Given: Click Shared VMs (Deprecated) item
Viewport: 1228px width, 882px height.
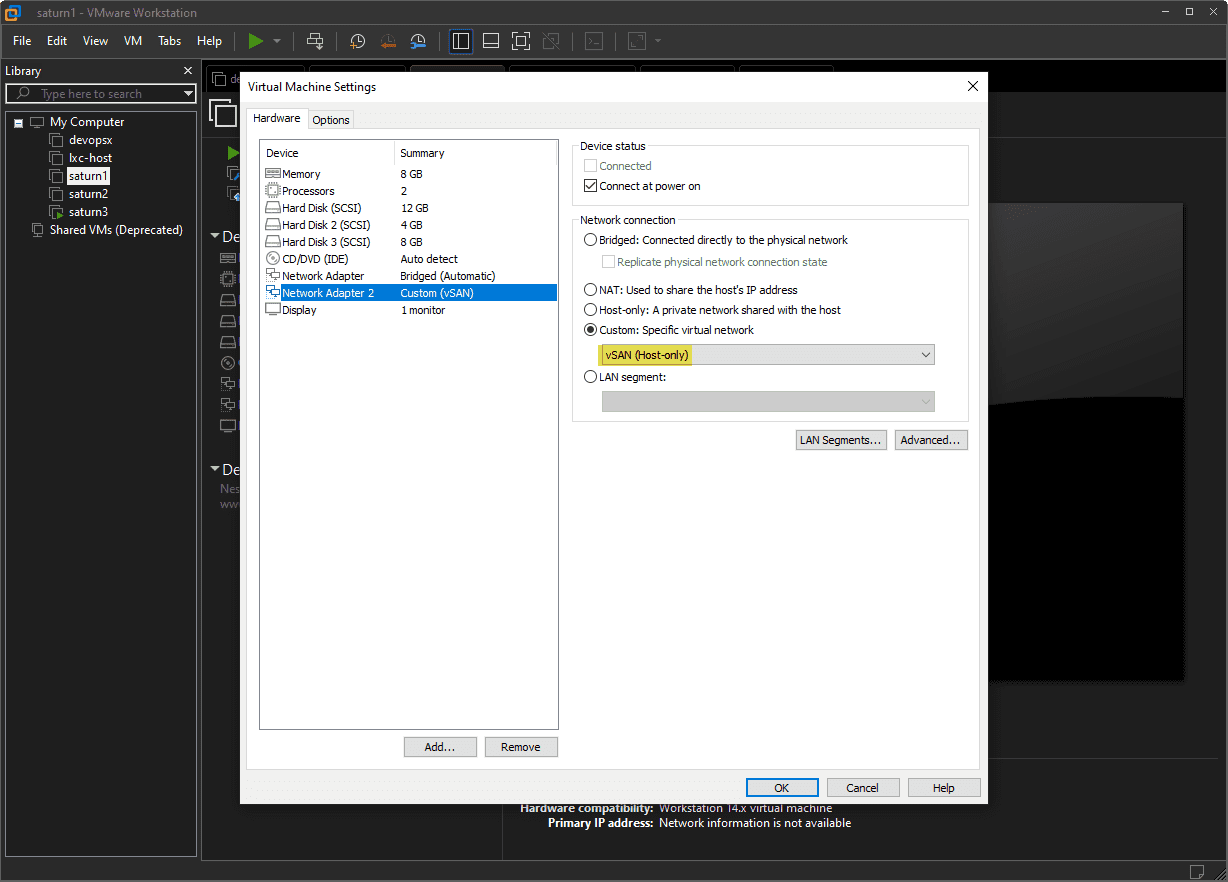Looking at the screenshot, I should [116, 230].
